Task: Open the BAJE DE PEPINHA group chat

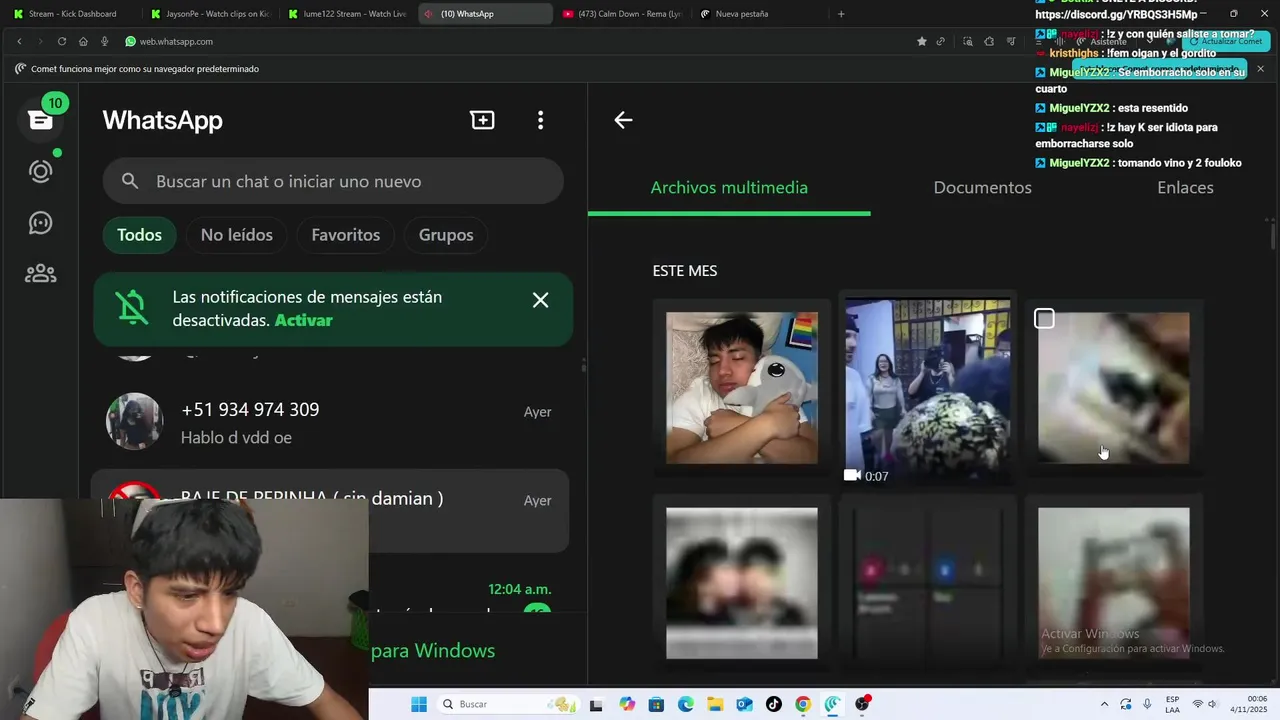Action: pos(330,511)
